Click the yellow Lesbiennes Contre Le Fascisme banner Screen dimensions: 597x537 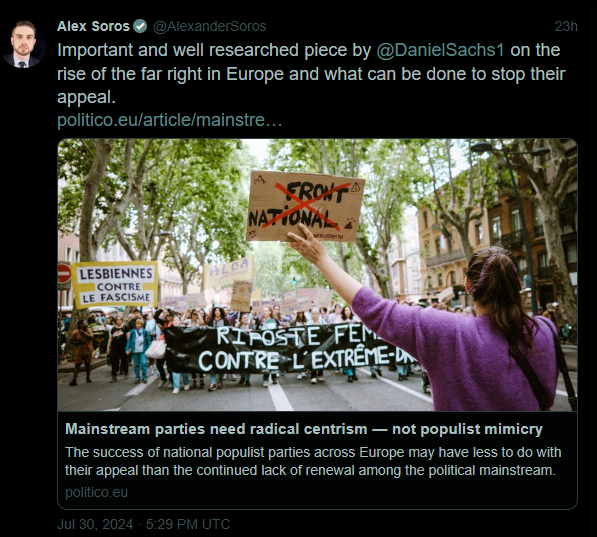pos(115,284)
